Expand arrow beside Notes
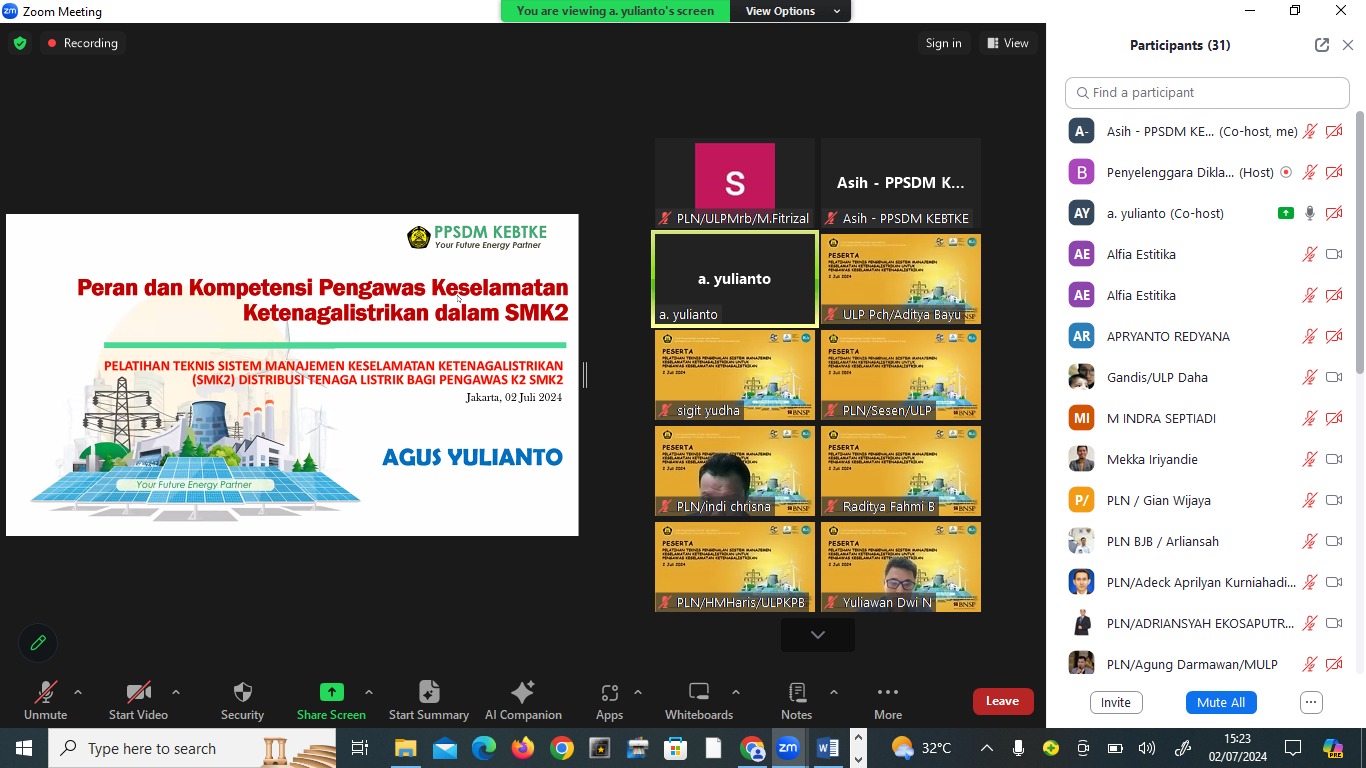Screen dimensions: 1366x768 point(833,692)
